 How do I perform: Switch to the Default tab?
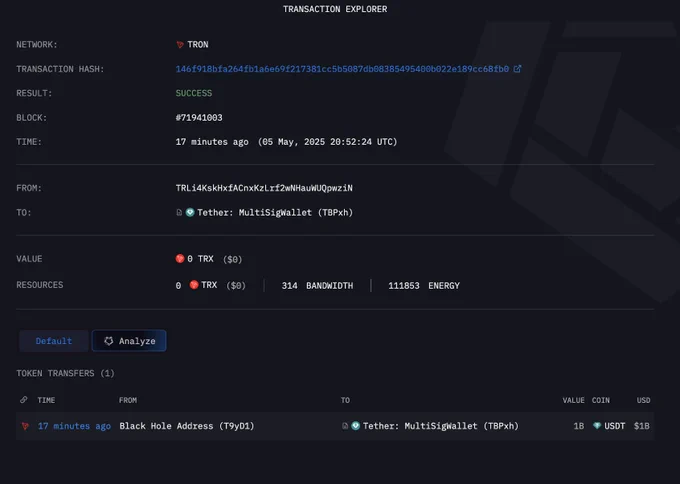(x=54, y=341)
